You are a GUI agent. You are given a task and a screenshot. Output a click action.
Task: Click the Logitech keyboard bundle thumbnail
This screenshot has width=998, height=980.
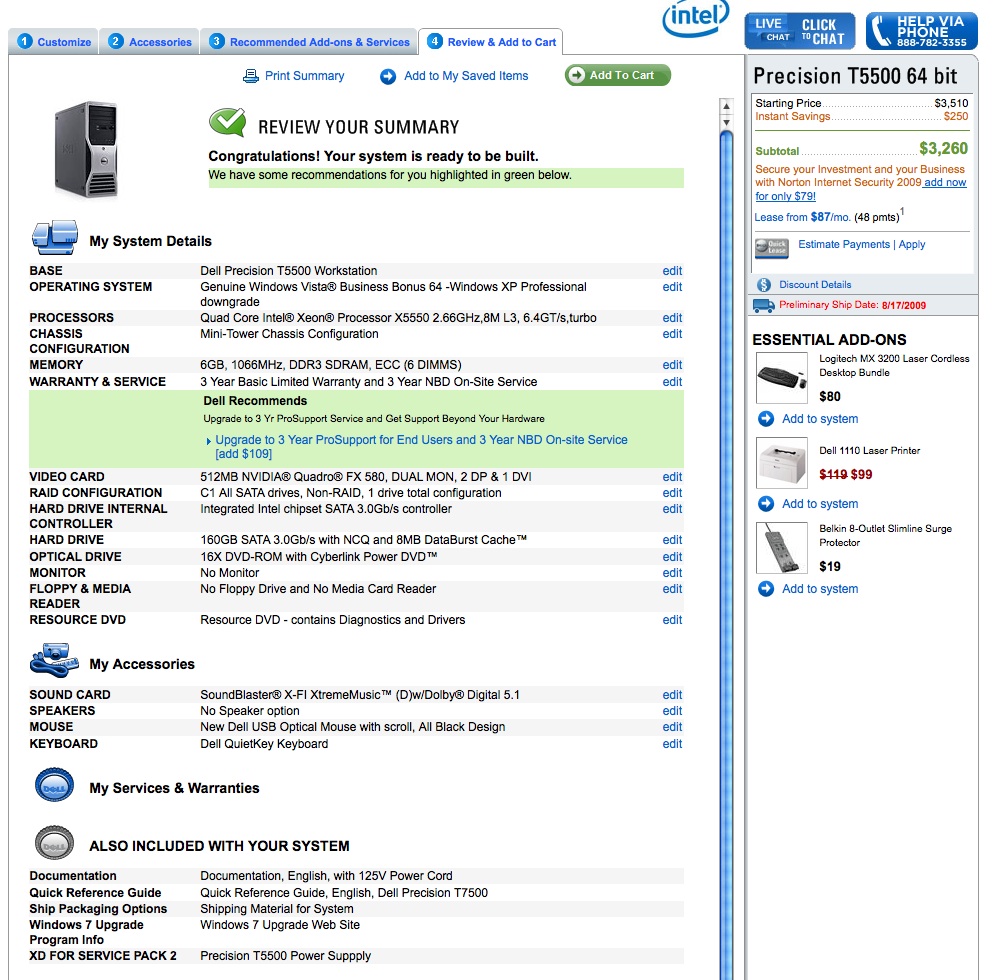click(782, 378)
